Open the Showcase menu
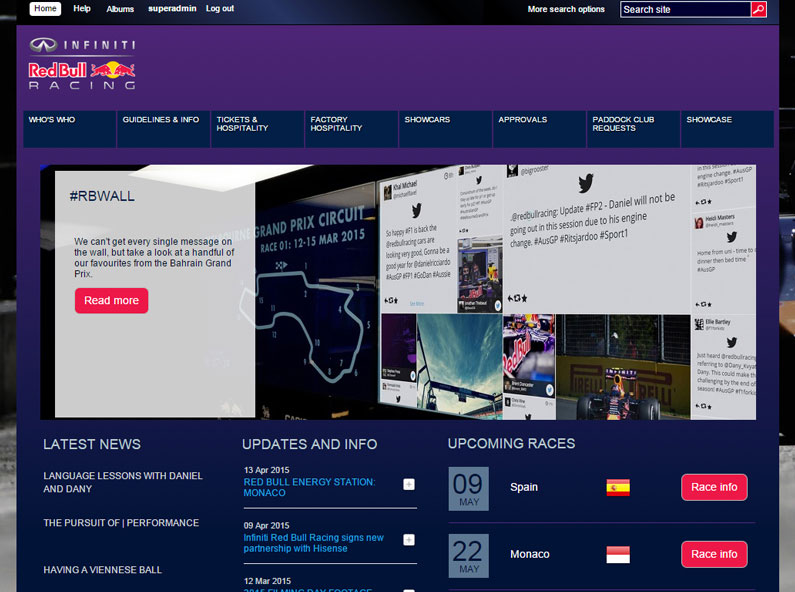Screen dimensions: 795x592 click(x=727, y=129)
